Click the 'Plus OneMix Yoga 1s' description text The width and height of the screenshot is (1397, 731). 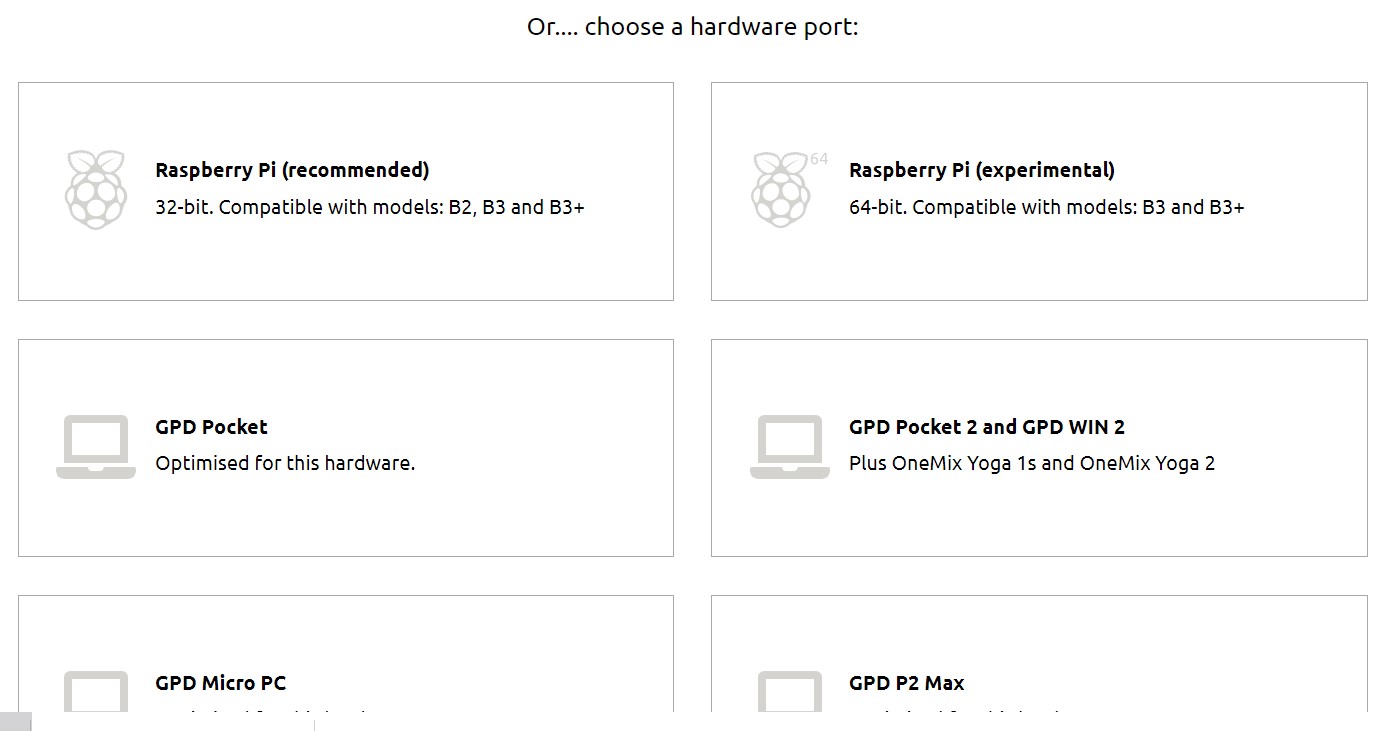pyautogui.click(x=1032, y=463)
